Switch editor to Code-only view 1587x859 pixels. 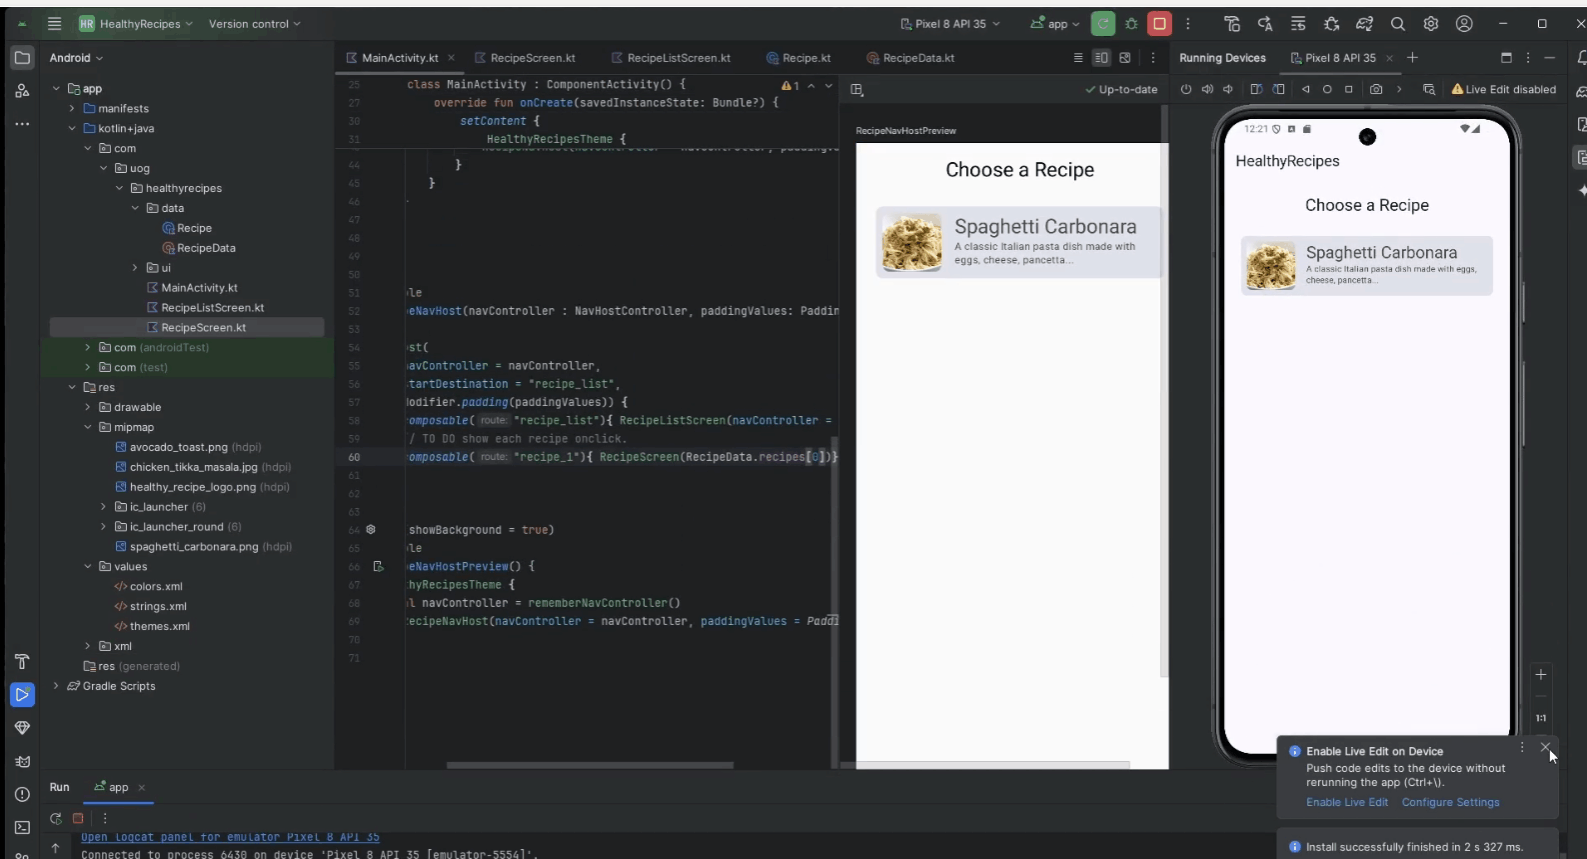(x=1078, y=58)
